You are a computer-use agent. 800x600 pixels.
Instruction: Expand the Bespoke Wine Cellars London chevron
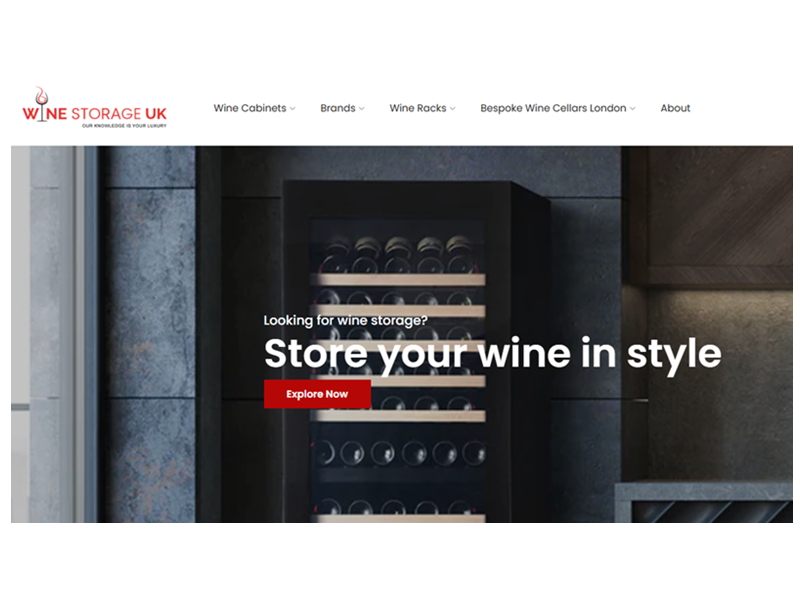point(633,109)
